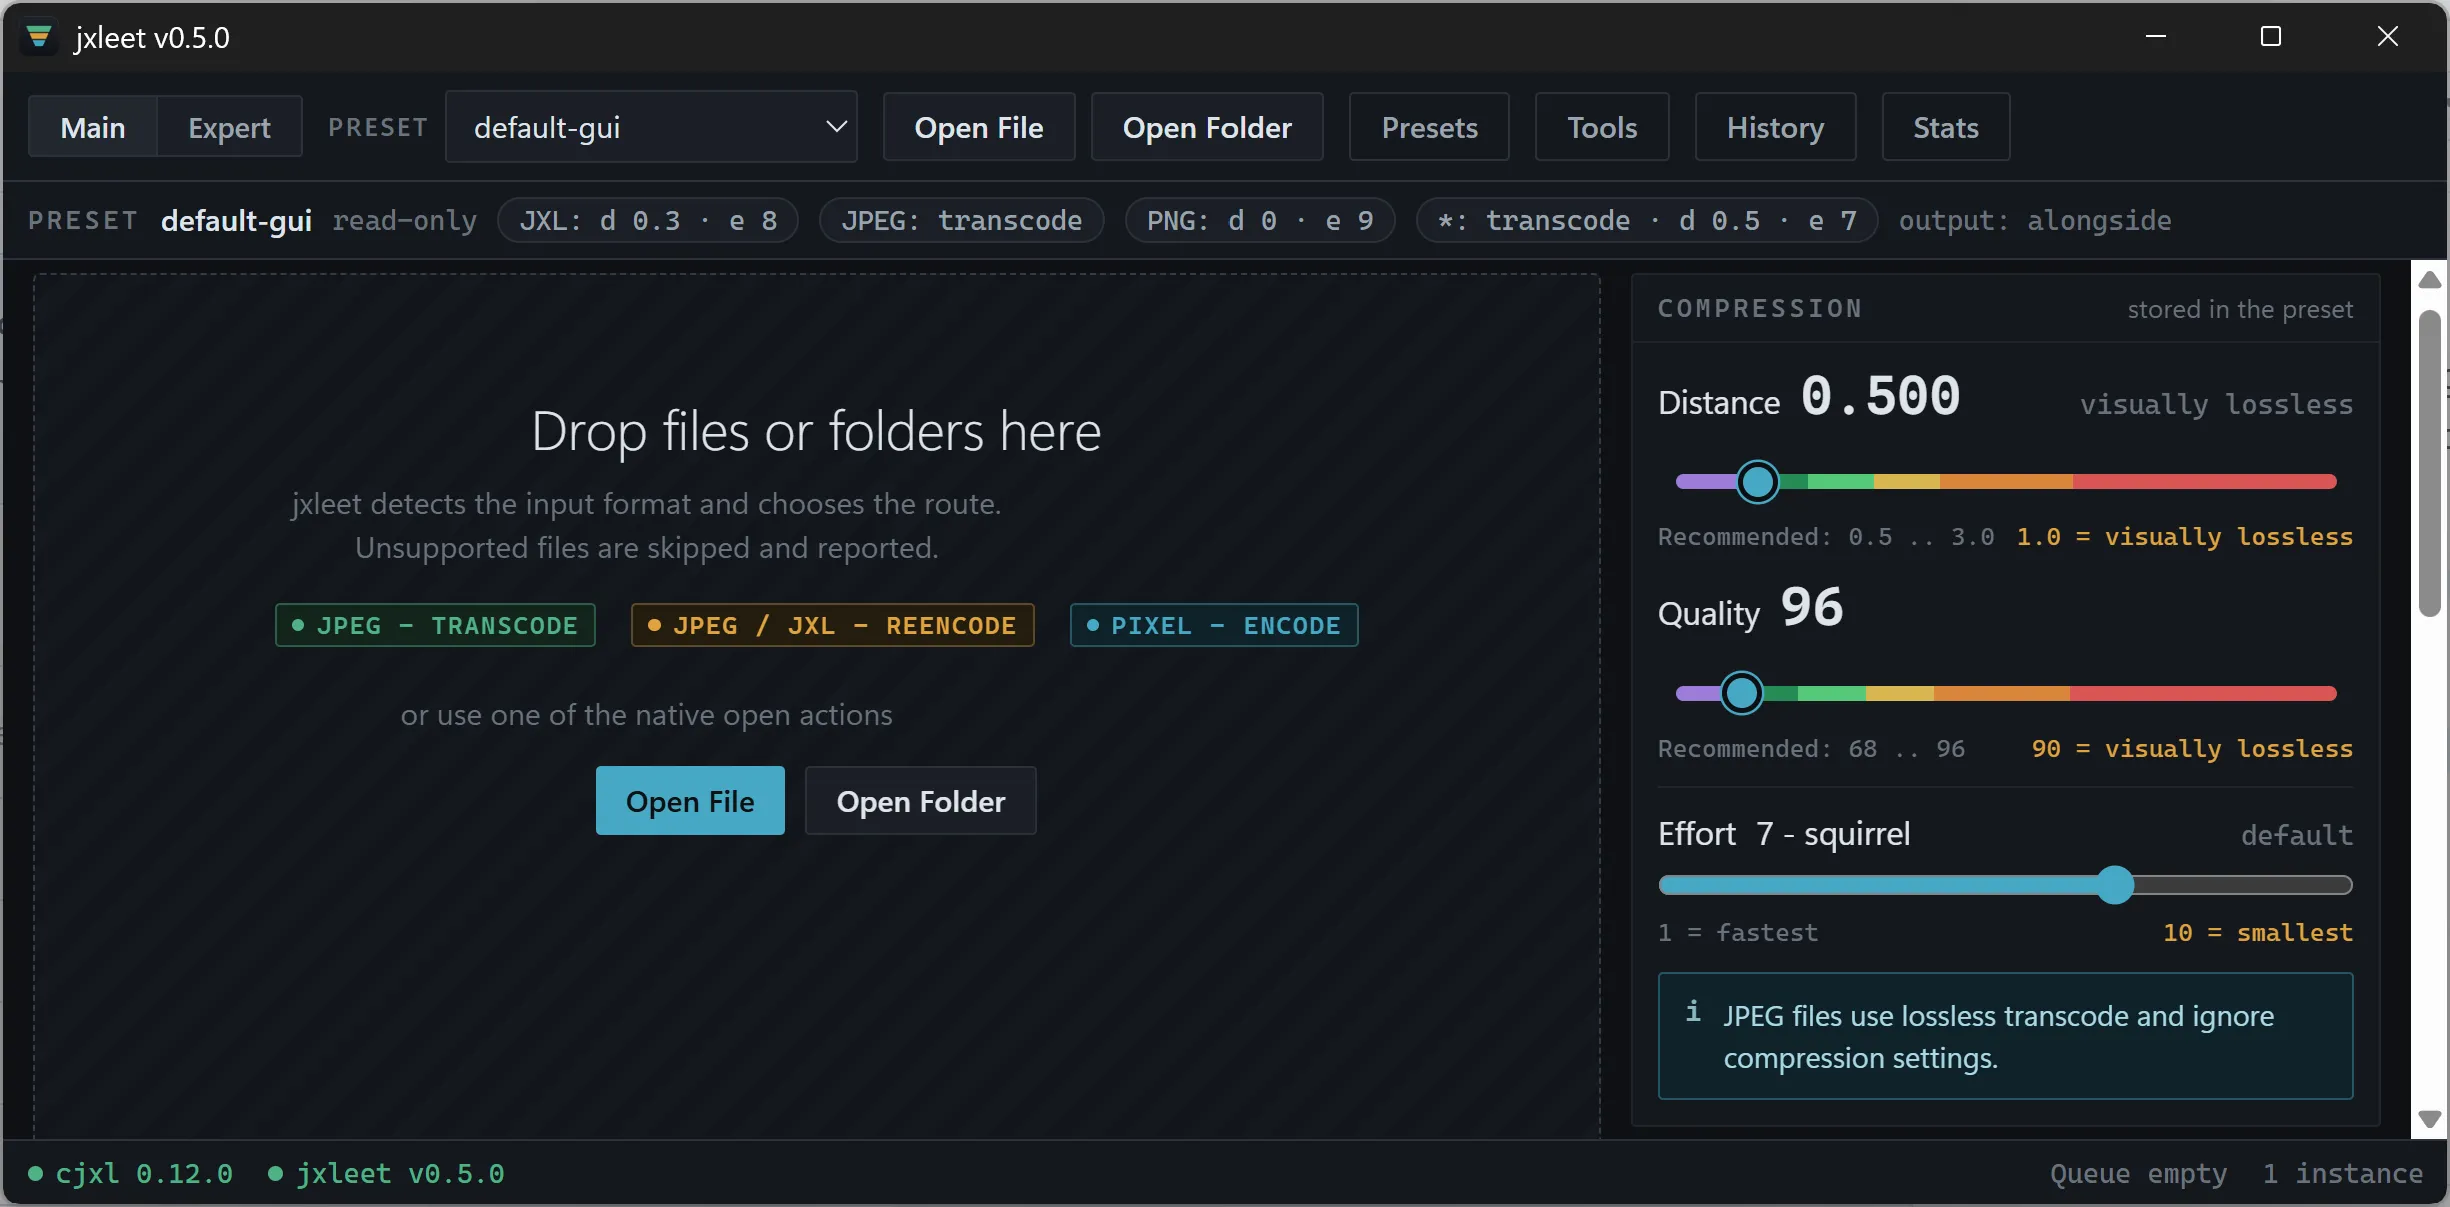This screenshot has width=2450, height=1207.
Task: Adjust the Quality slider handle
Action: pyautogui.click(x=1741, y=693)
